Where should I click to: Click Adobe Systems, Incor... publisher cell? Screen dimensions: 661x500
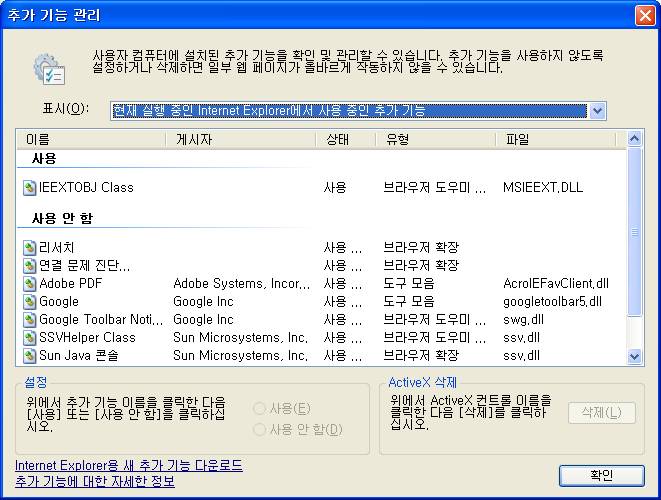pos(242,284)
